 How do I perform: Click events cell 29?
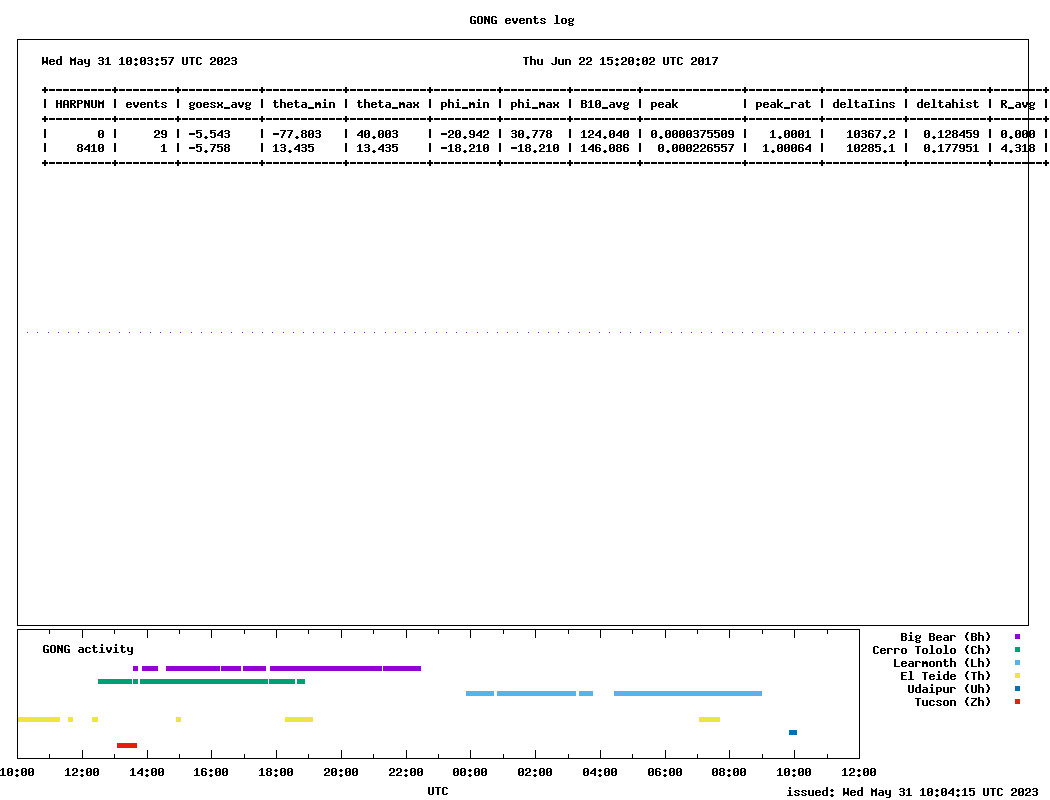tap(160, 134)
